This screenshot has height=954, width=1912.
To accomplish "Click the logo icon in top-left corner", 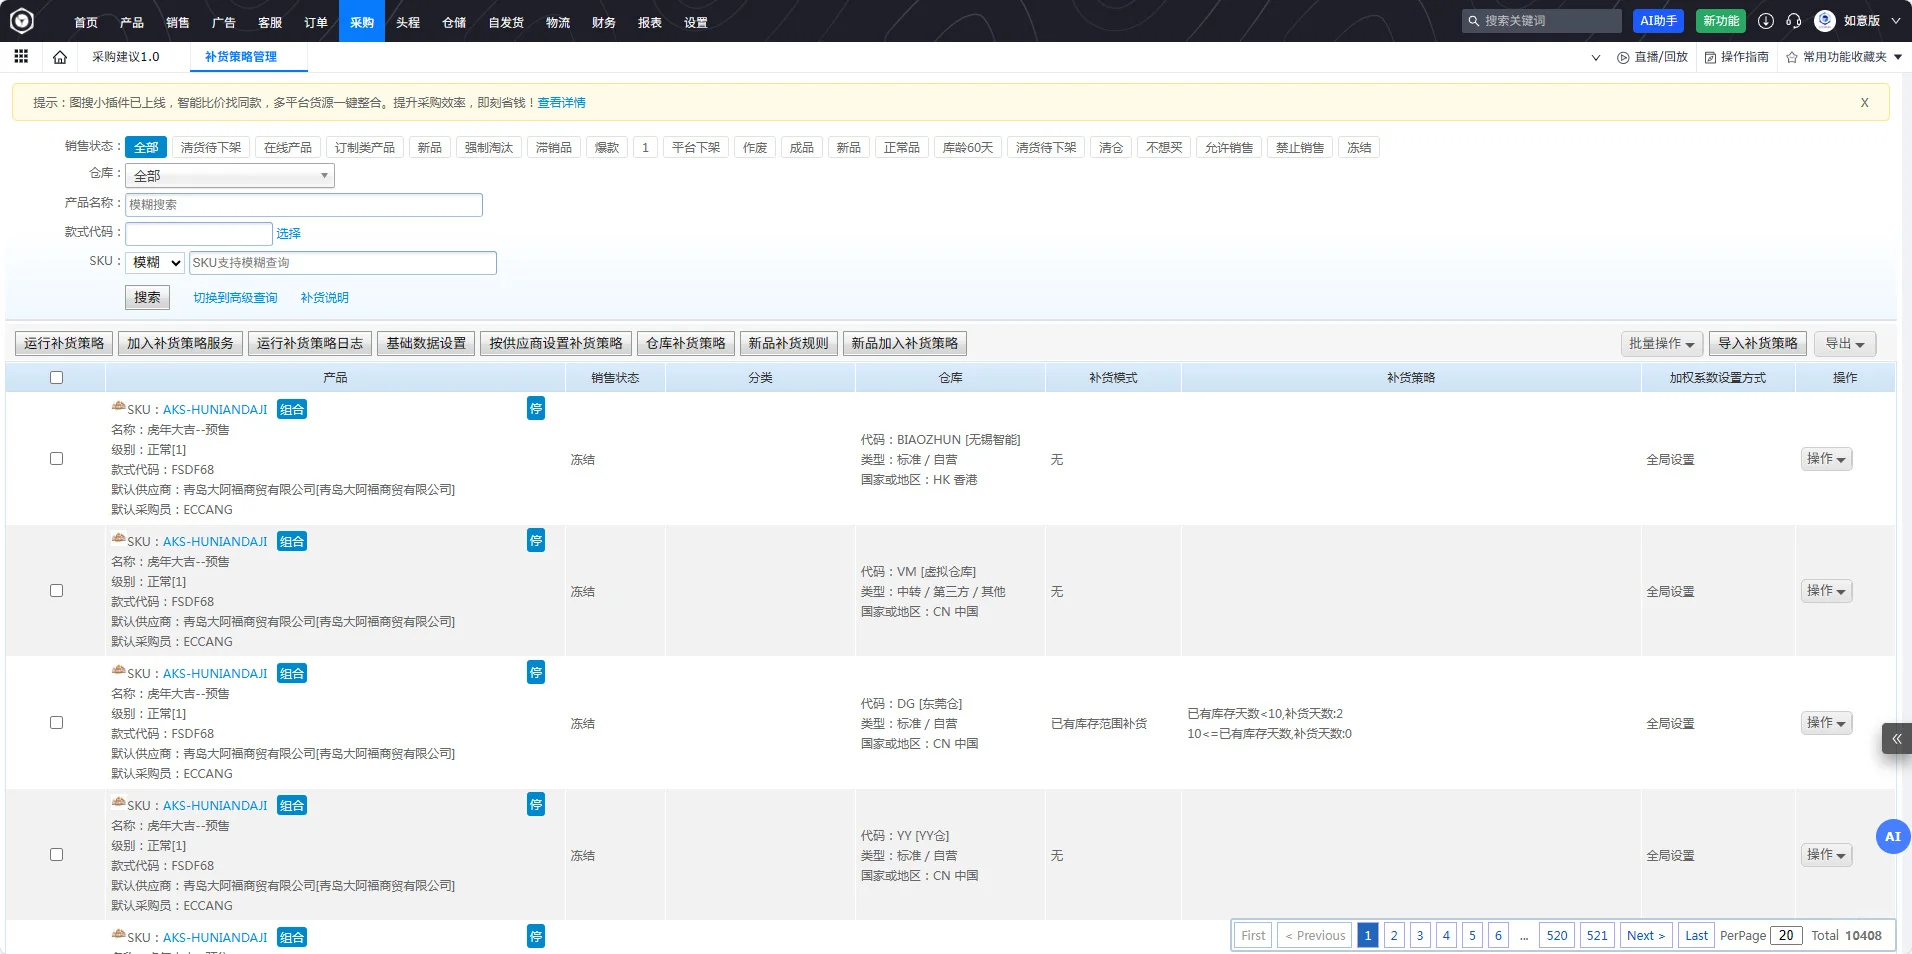I will pos(21,21).
